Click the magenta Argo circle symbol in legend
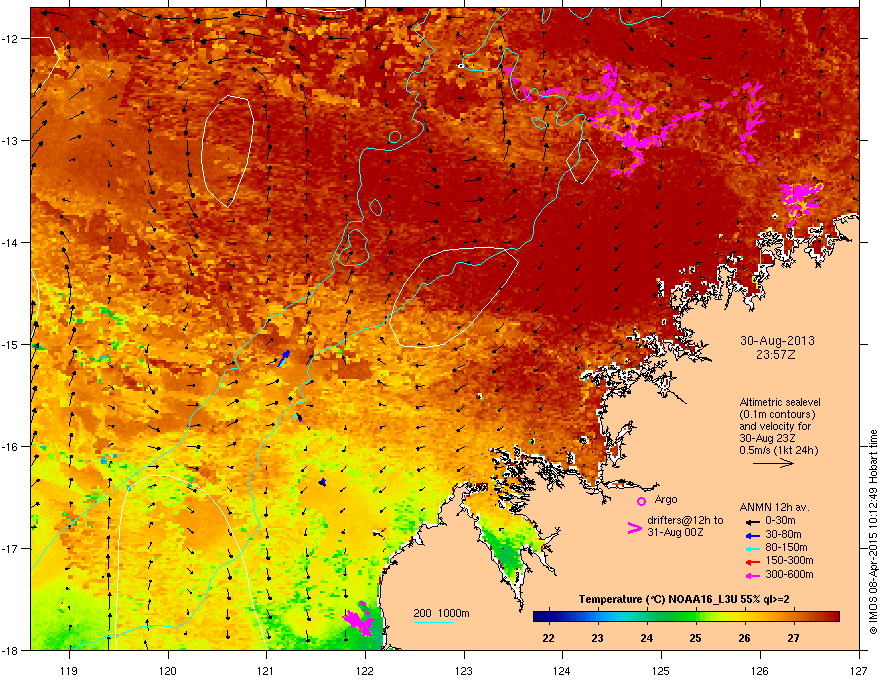 641,501
